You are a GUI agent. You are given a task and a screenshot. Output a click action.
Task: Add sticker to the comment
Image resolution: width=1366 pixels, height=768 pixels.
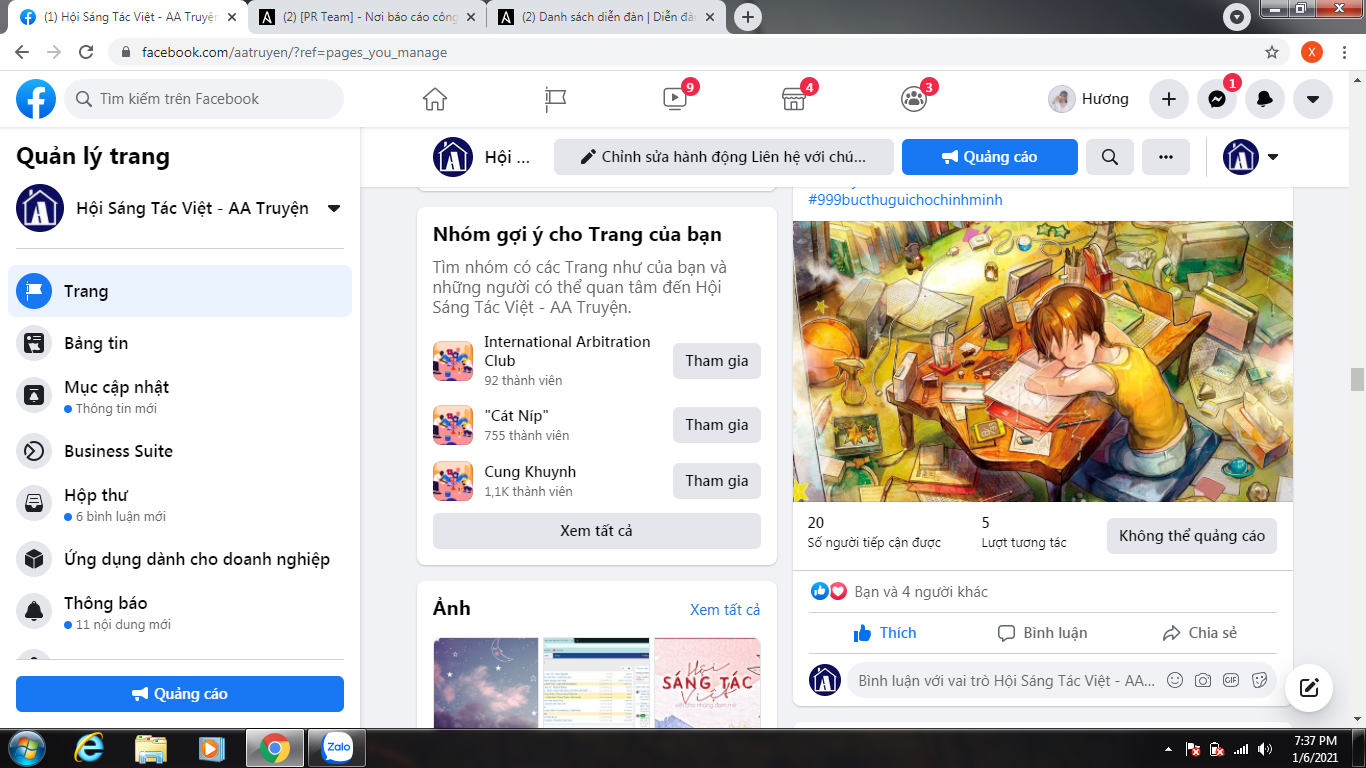click(x=1259, y=680)
